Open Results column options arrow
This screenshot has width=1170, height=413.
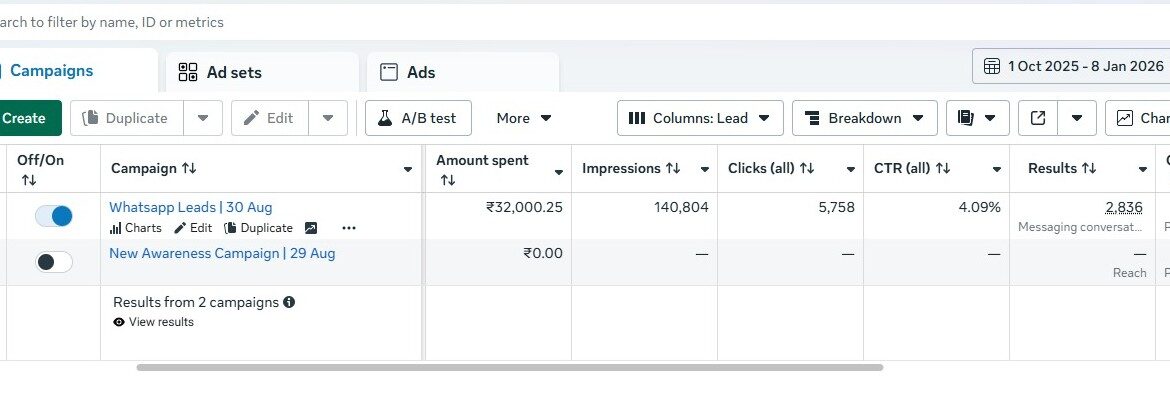[1142, 170]
